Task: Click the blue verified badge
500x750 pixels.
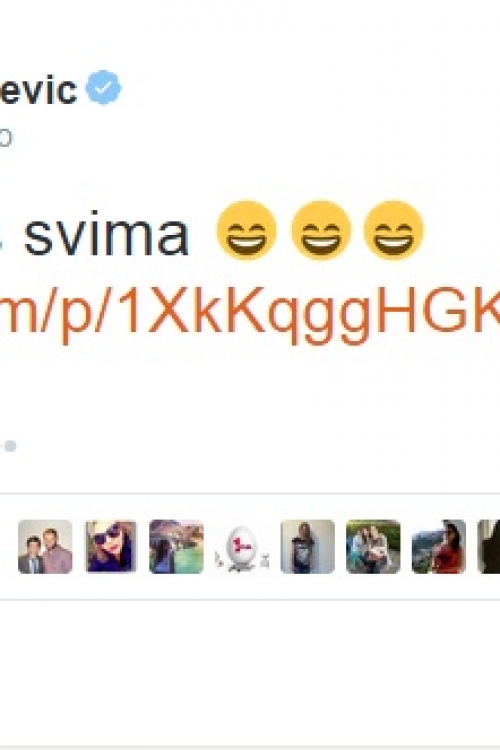Action: [x=103, y=87]
